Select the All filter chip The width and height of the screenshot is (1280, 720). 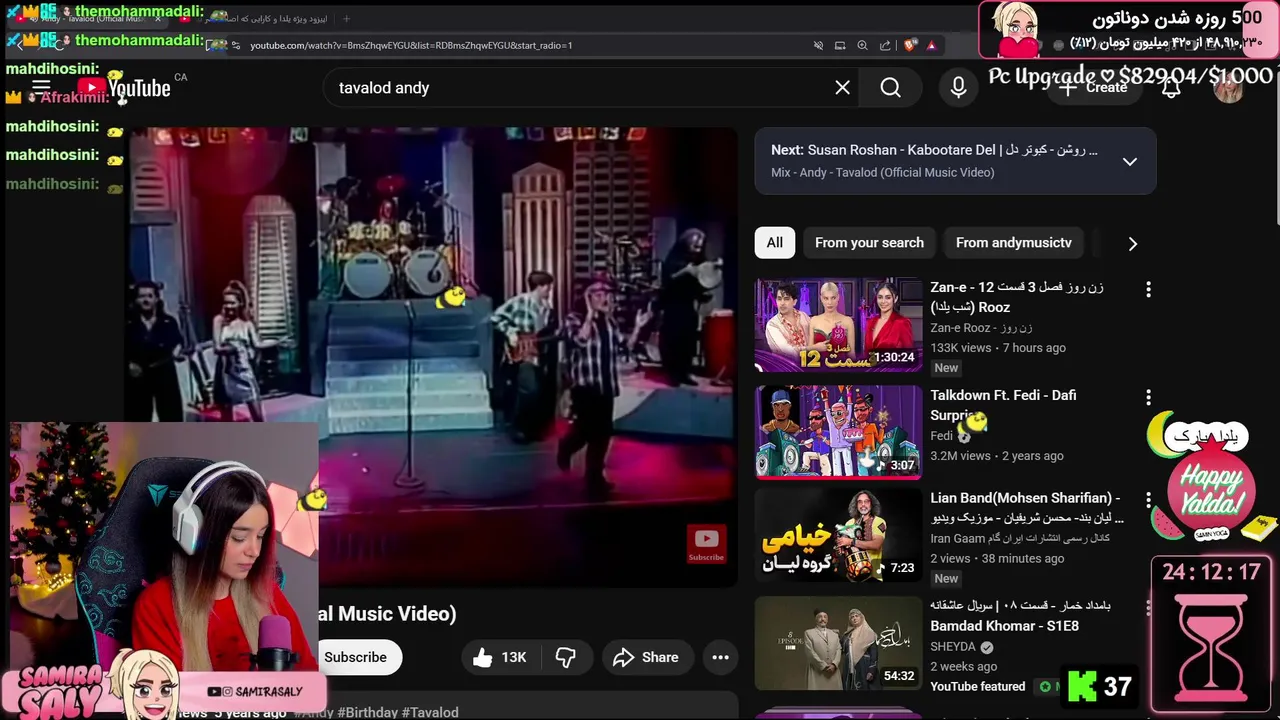775,243
